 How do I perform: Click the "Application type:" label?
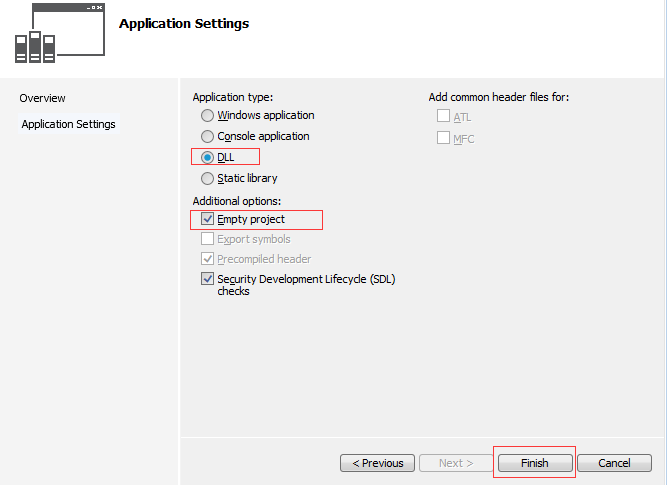(x=232, y=97)
